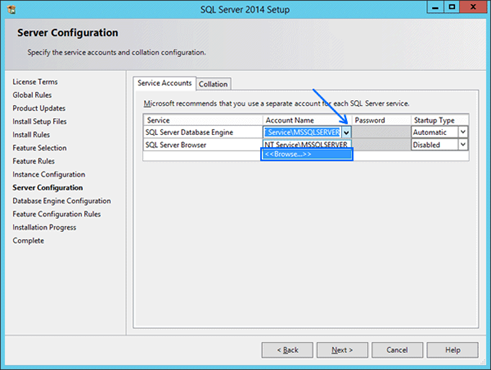The width and height of the screenshot is (491, 370).
Task: Click Instance Configuration step in sidebar
Action: point(49,174)
